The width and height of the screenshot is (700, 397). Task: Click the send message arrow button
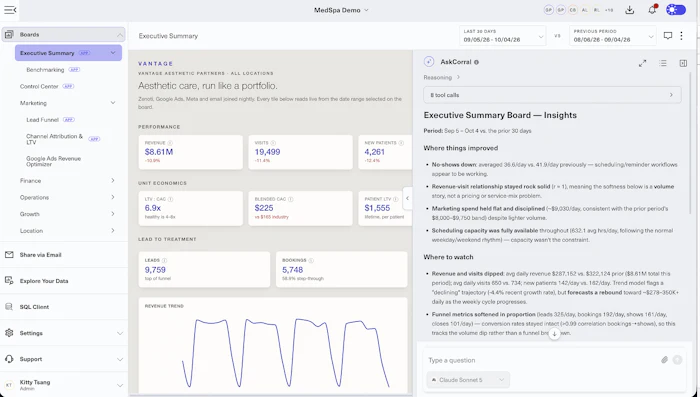tap(677, 360)
